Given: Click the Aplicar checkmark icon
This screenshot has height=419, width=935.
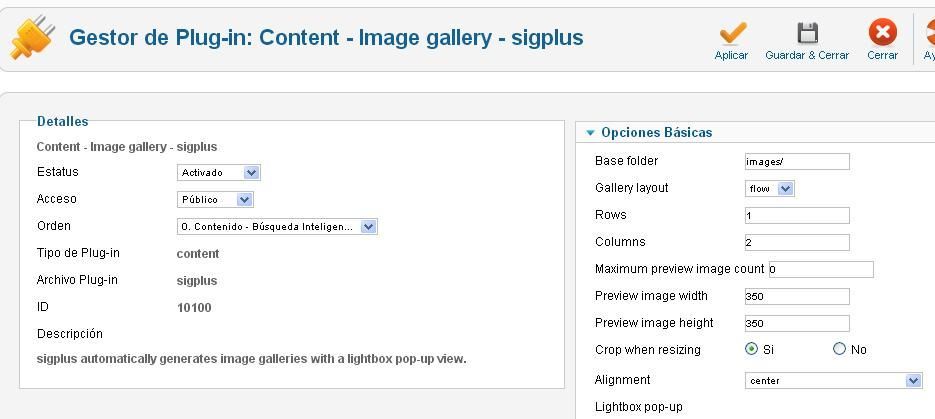Looking at the screenshot, I should [x=732, y=33].
